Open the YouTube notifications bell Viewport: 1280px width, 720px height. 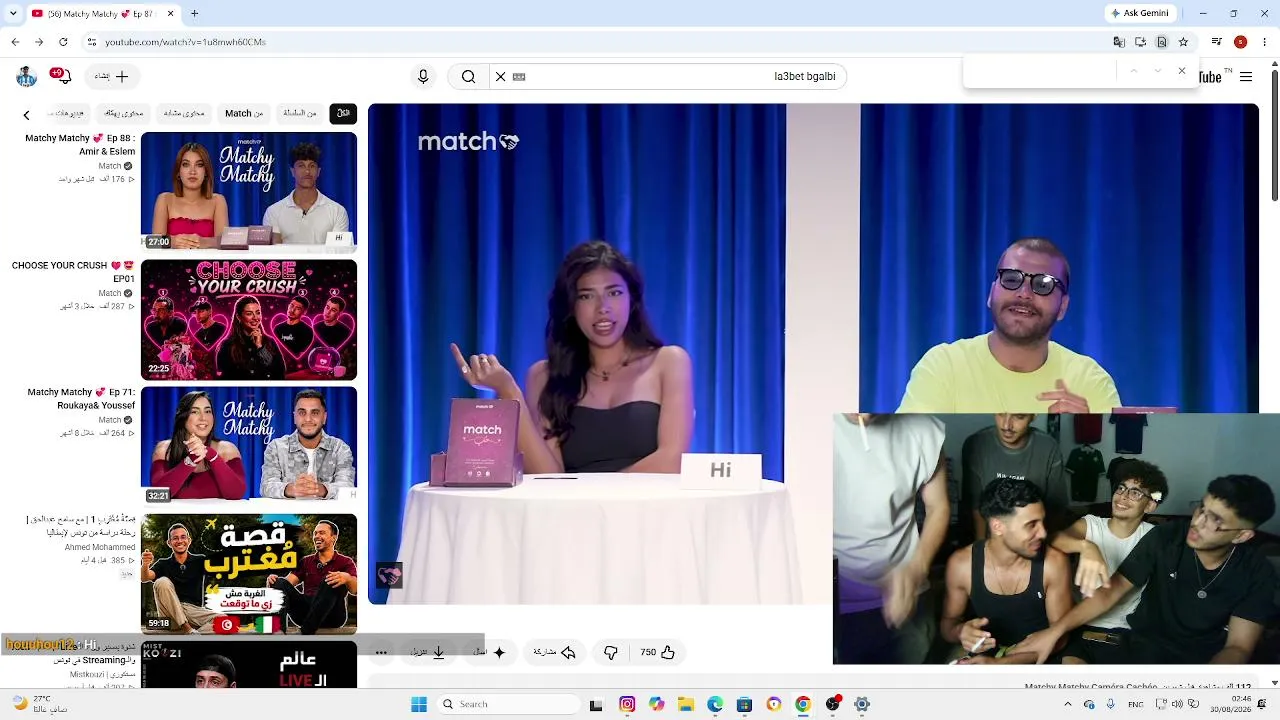pos(62,76)
